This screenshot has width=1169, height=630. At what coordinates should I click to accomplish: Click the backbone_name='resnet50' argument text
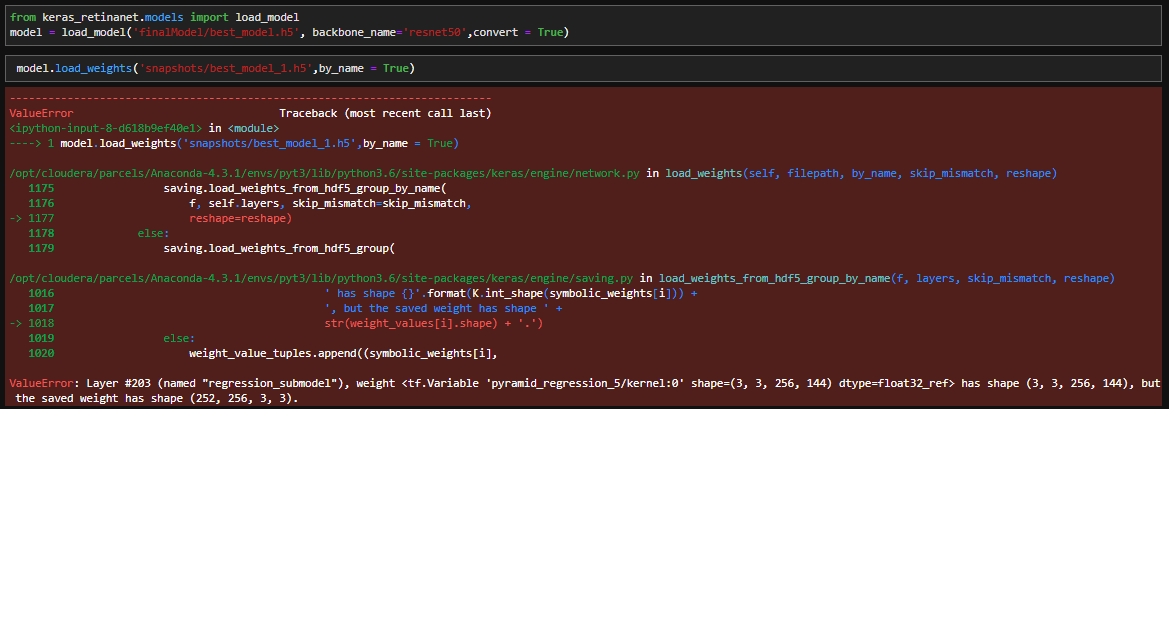[x=390, y=31]
